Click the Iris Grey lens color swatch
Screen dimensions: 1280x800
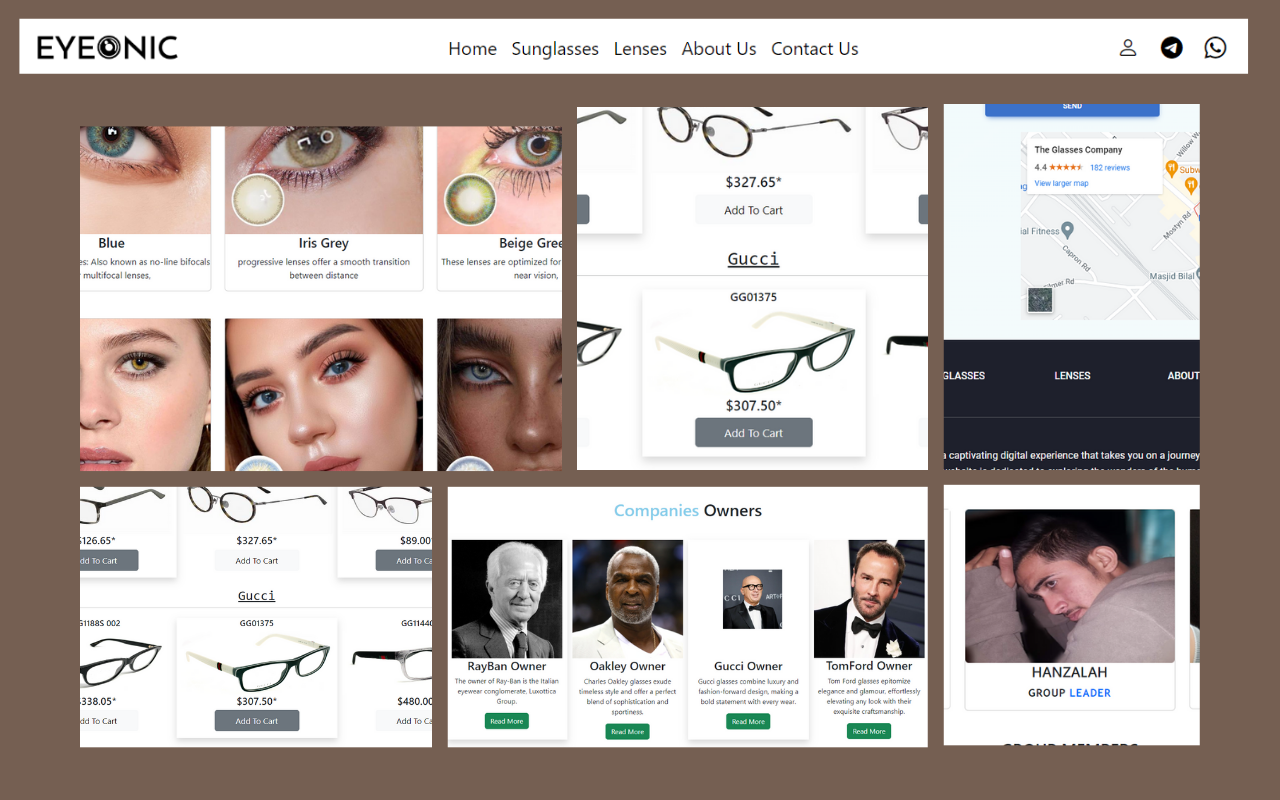(258, 199)
